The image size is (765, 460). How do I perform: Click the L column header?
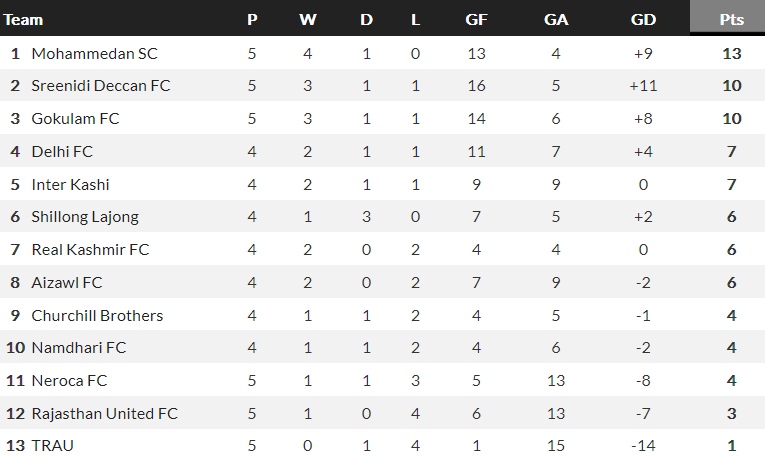[x=415, y=19]
